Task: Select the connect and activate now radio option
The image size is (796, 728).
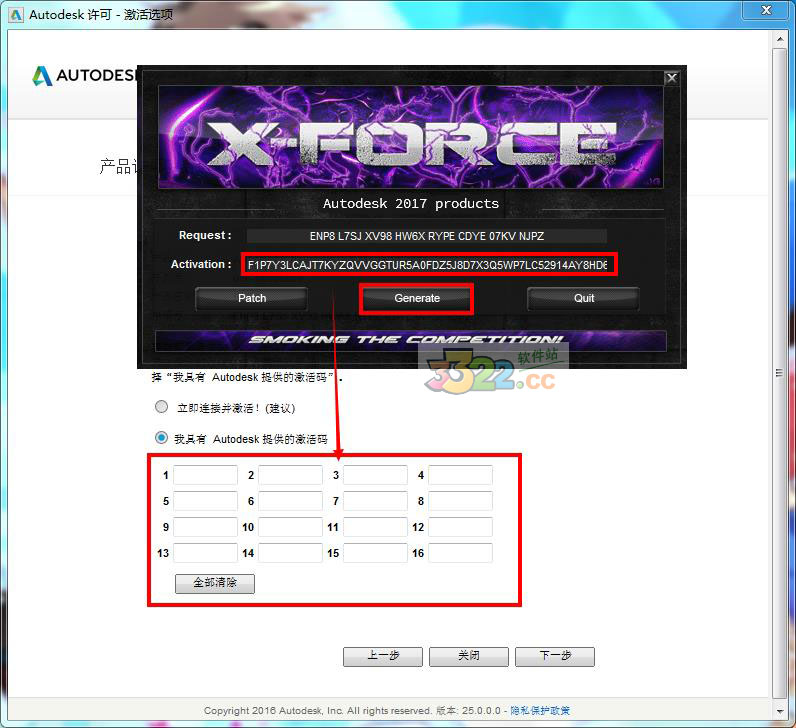Action: coord(161,407)
